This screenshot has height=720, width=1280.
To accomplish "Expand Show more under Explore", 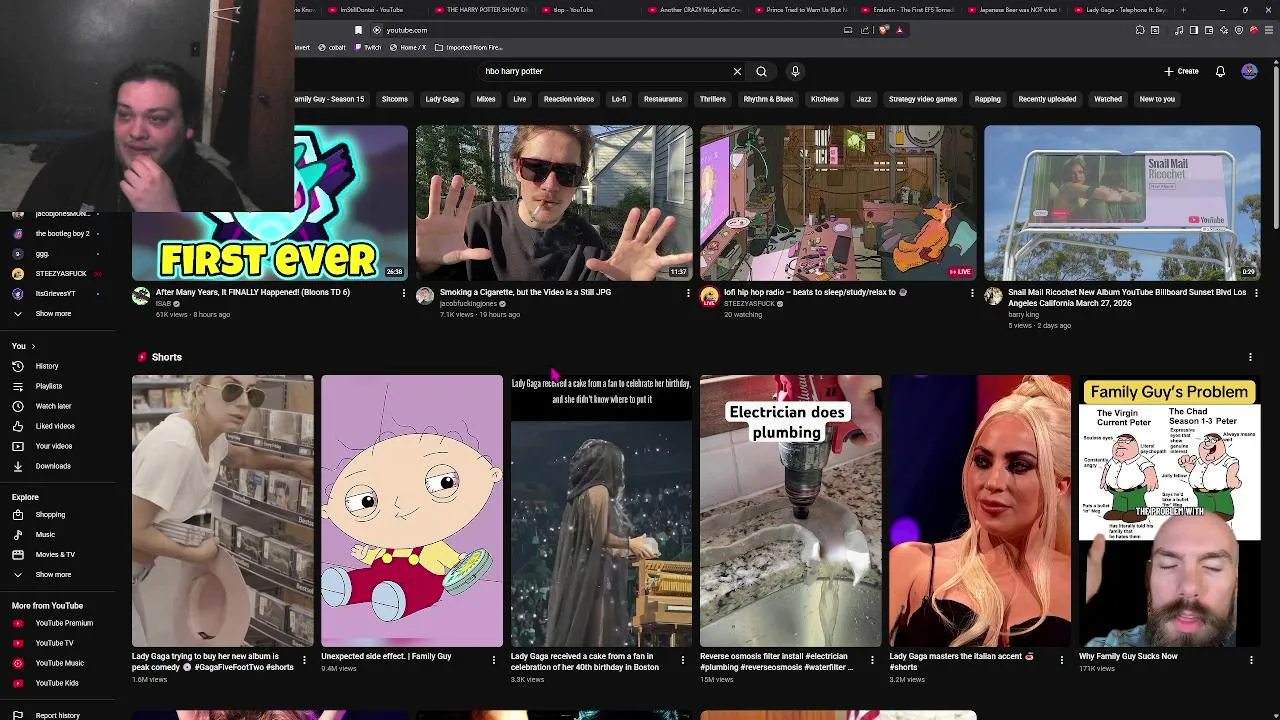I will point(53,575).
